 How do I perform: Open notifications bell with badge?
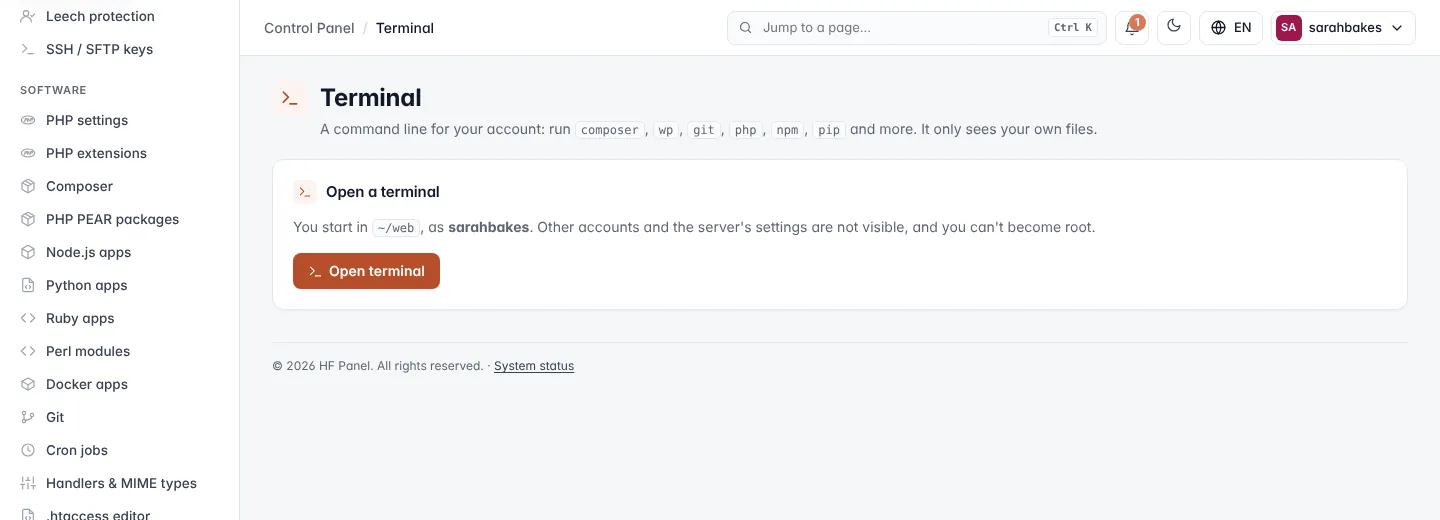pyautogui.click(x=1132, y=27)
